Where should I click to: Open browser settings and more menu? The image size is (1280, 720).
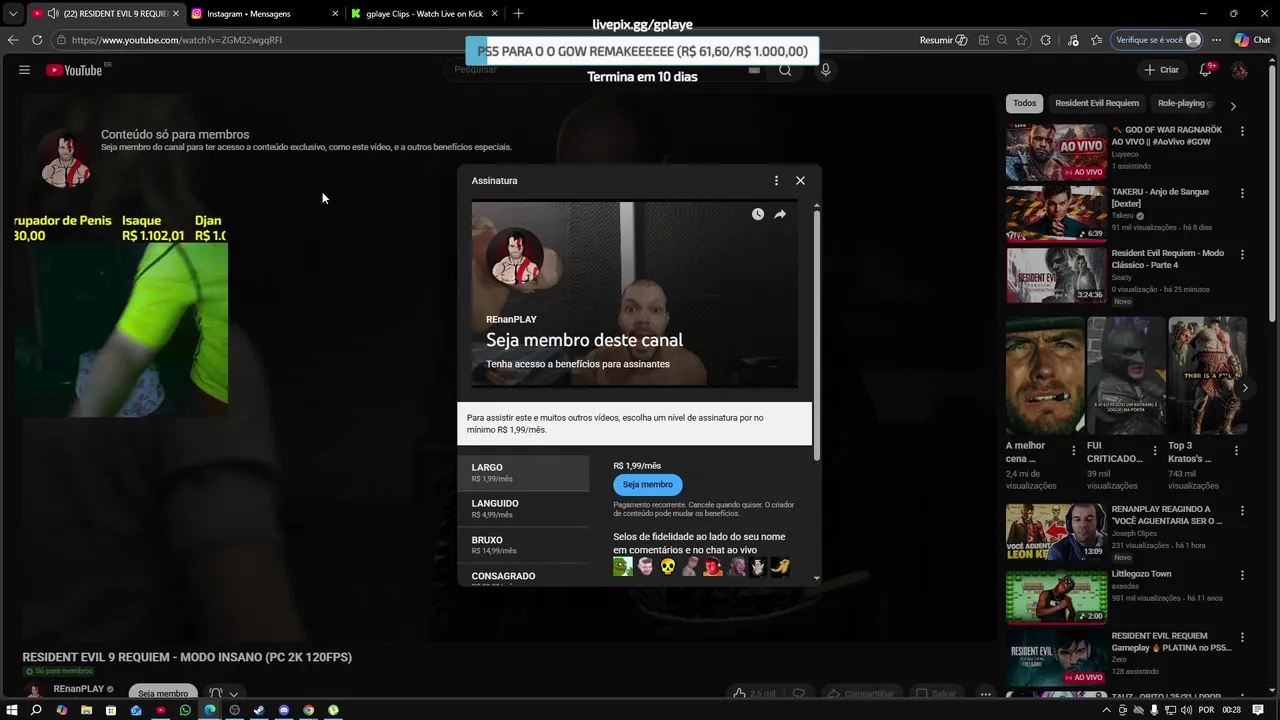(x=1216, y=40)
